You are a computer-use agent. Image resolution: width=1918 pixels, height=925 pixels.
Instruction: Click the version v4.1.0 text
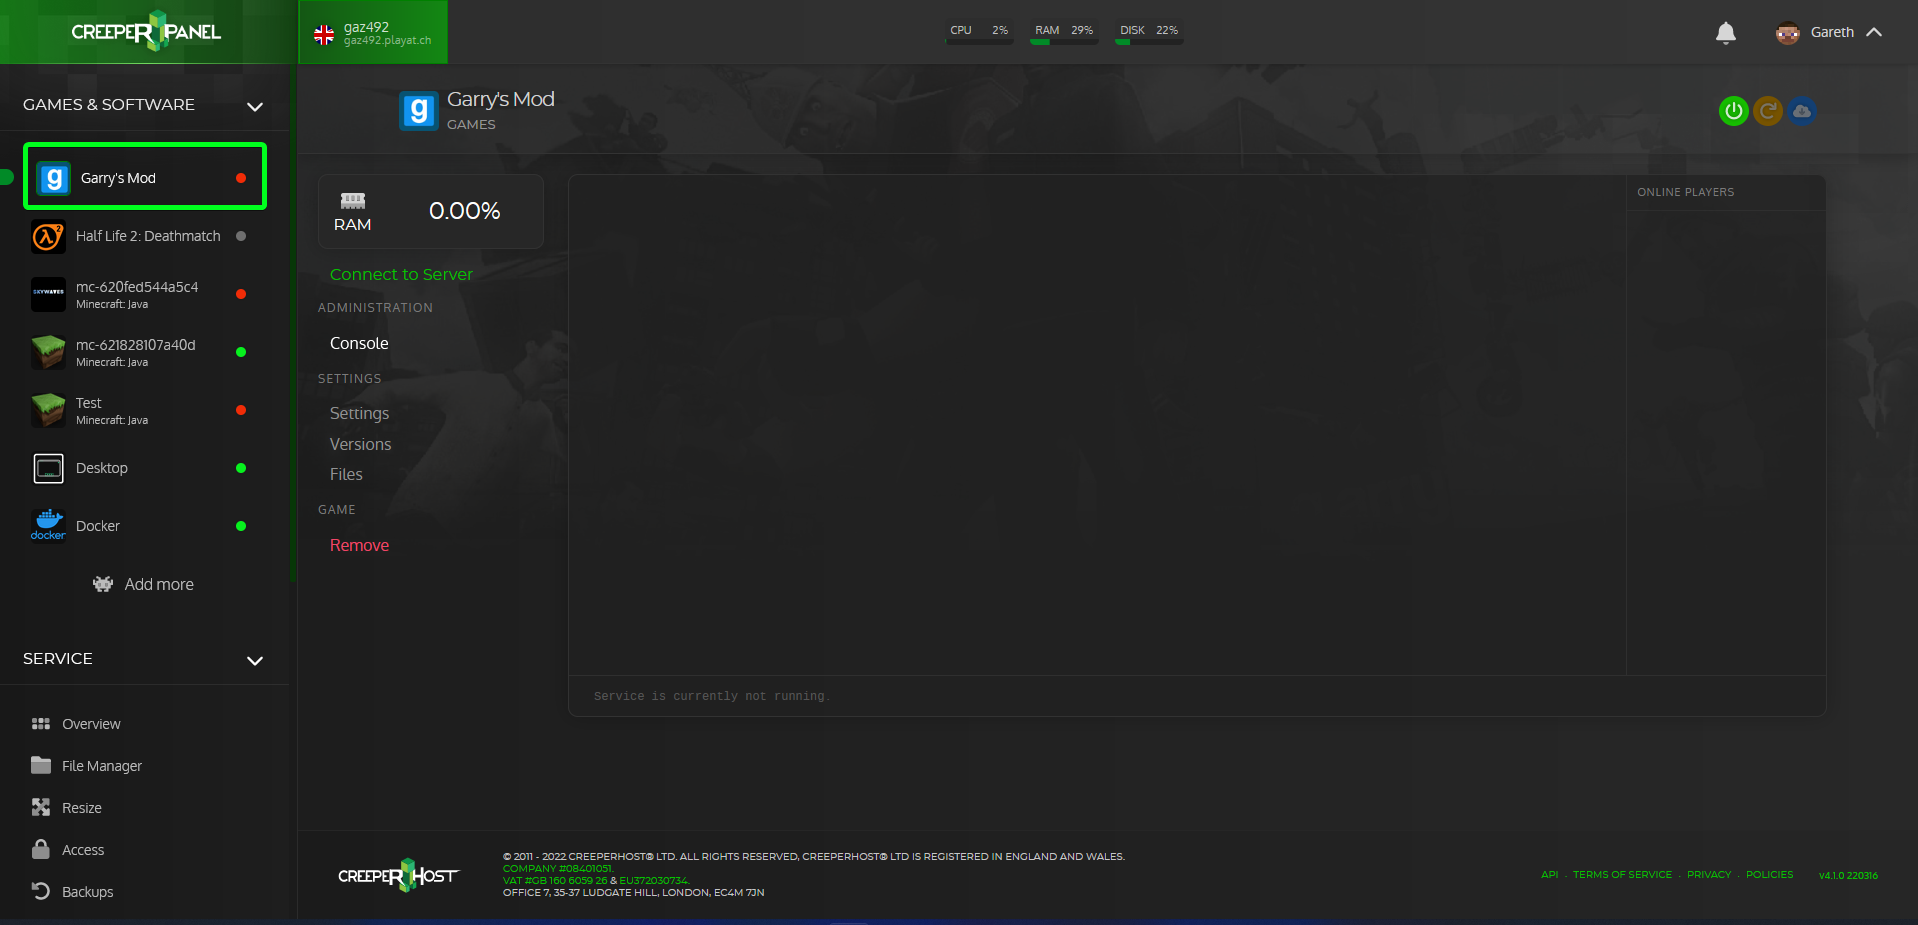tap(1848, 876)
